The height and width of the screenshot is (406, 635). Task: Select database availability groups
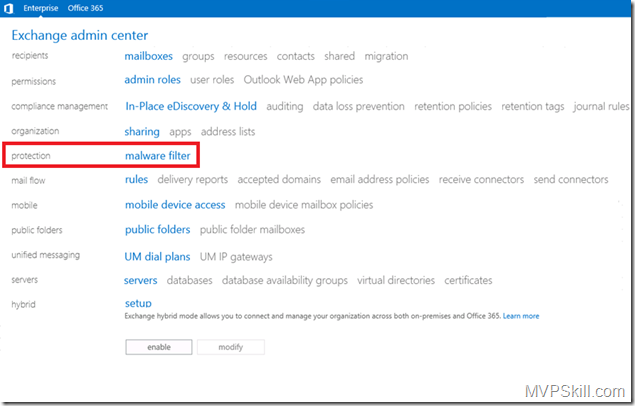click(x=285, y=281)
